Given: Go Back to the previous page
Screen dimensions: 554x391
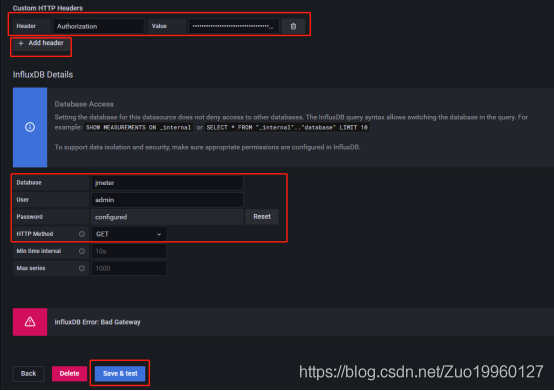Looking at the screenshot, I should tap(28, 373).
